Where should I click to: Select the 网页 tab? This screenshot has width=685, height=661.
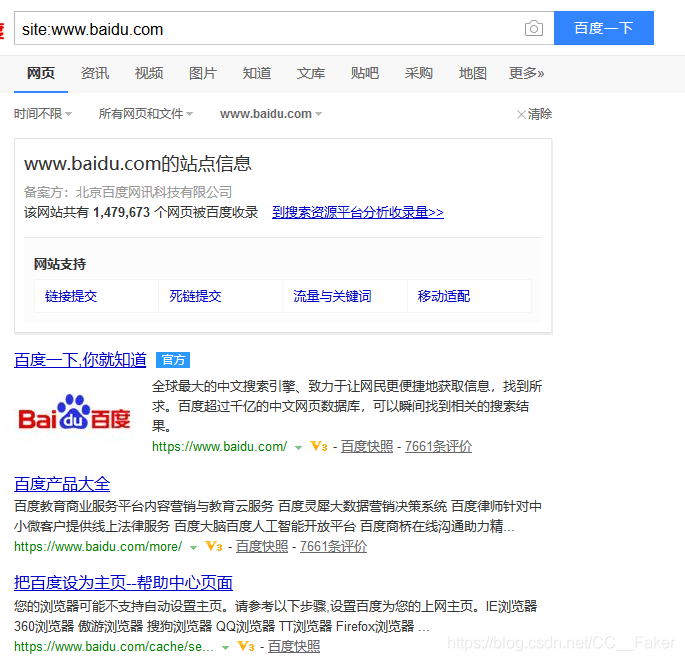point(41,73)
